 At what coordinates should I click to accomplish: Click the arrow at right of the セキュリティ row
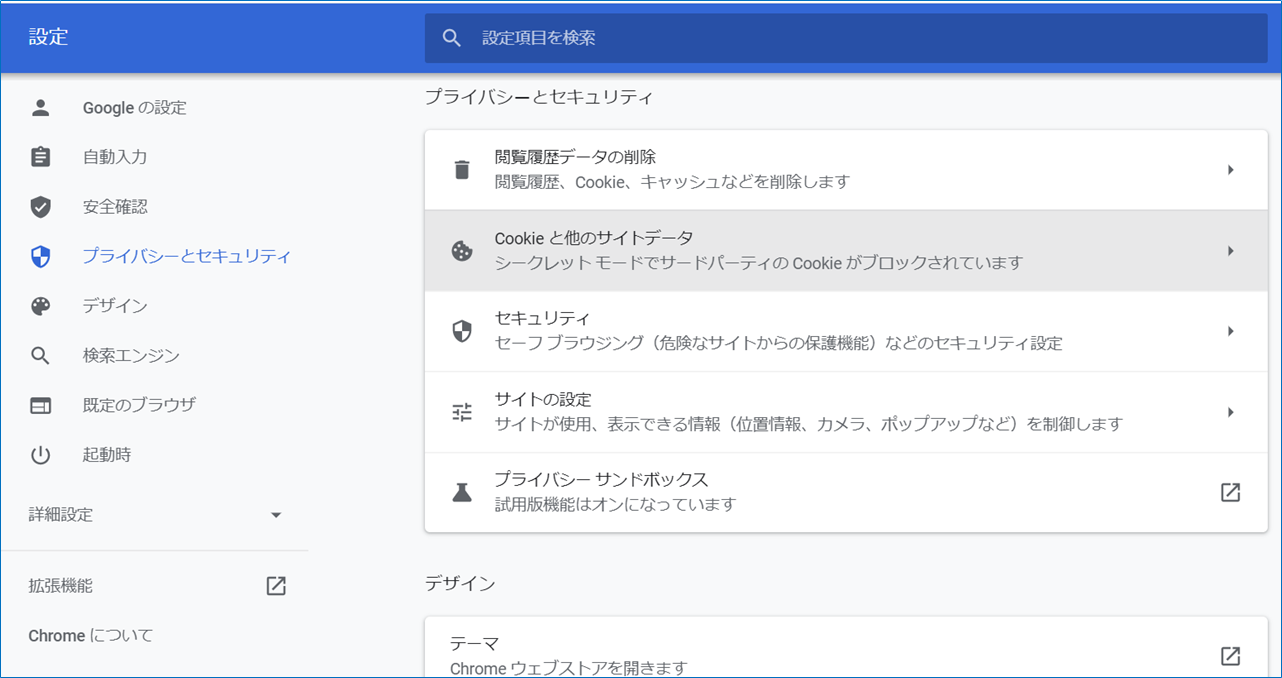click(x=1230, y=331)
